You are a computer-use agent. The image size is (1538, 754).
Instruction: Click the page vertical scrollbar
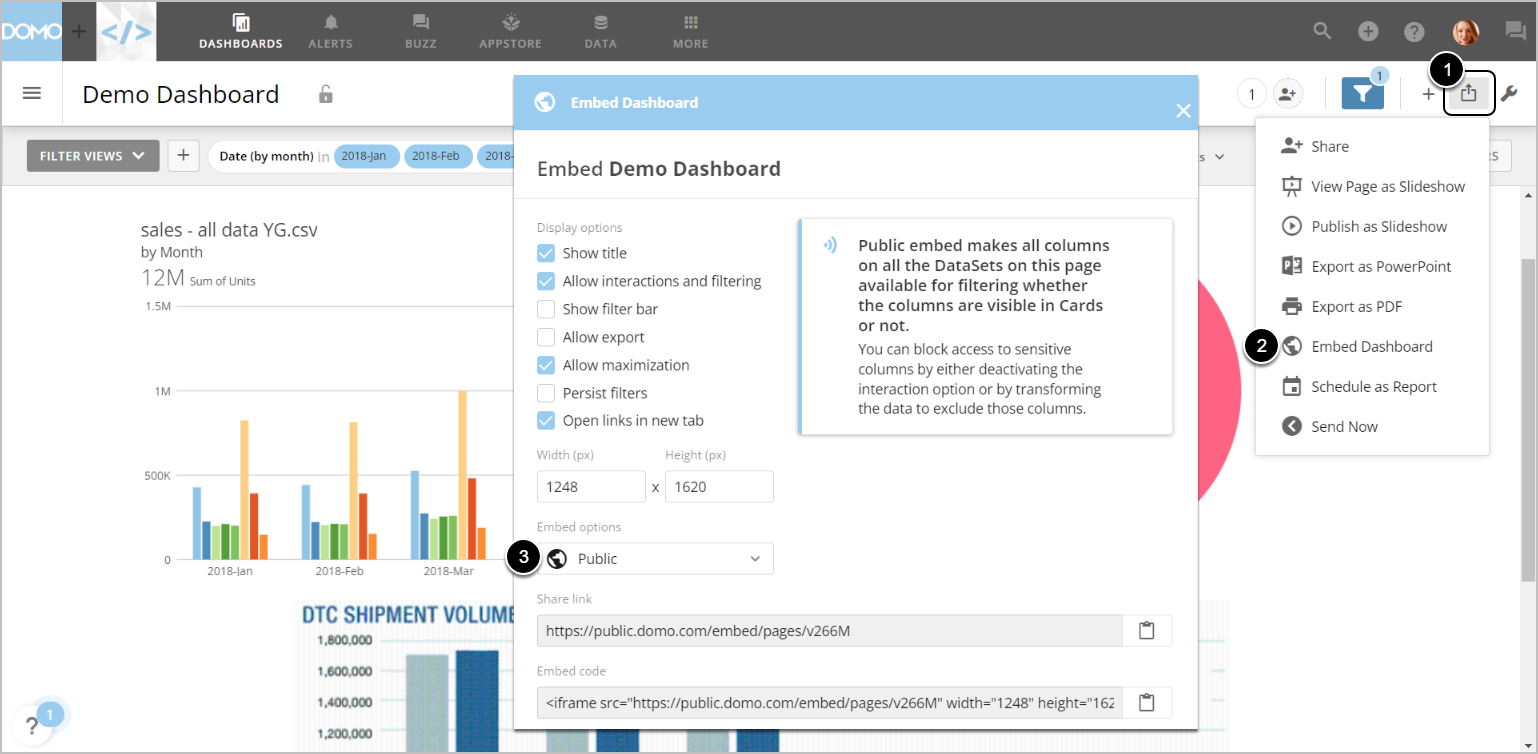[1527, 419]
